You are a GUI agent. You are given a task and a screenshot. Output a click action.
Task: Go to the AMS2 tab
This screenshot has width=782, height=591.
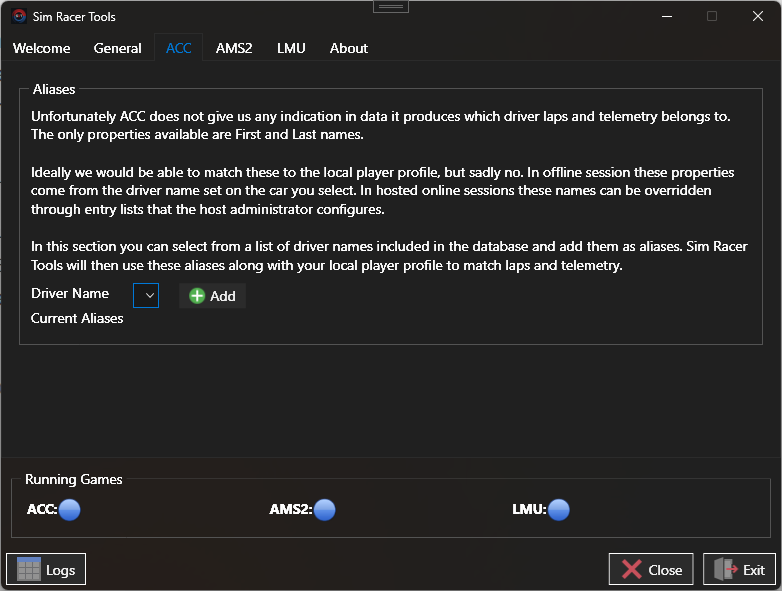pyautogui.click(x=234, y=48)
